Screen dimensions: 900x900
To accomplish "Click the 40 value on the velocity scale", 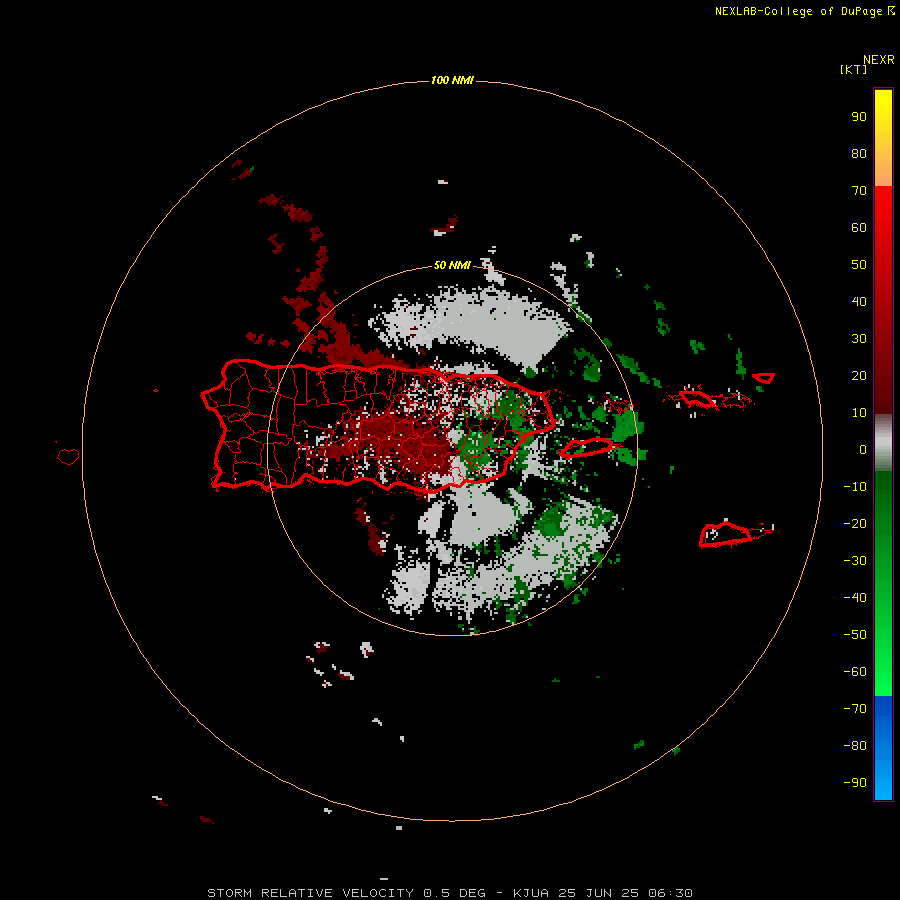I will (x=859, y=302).
